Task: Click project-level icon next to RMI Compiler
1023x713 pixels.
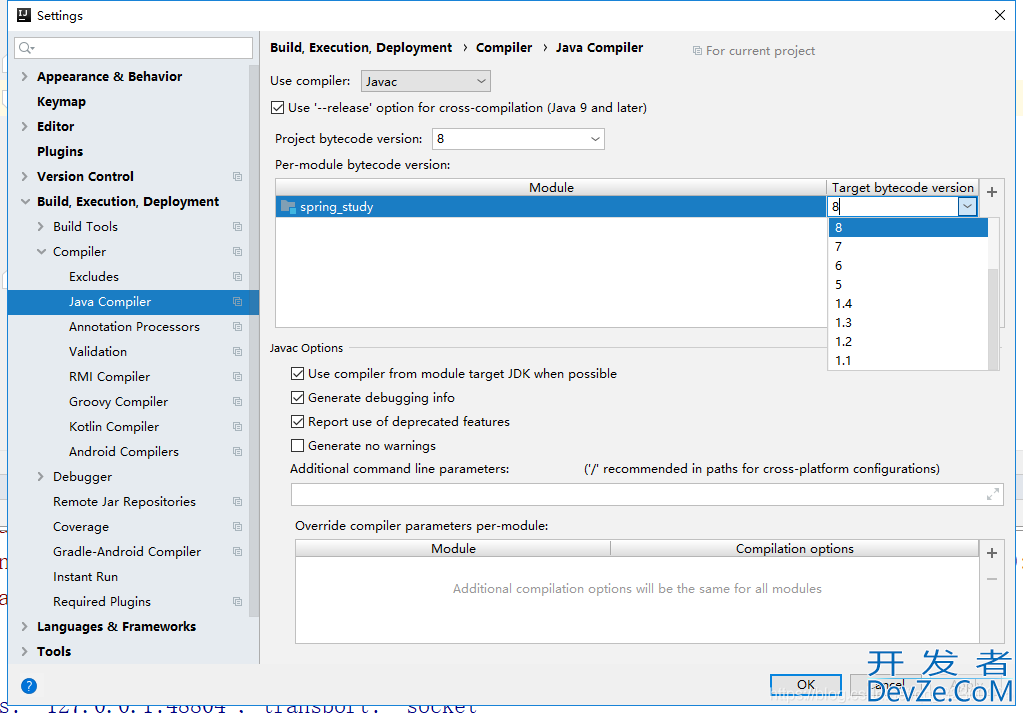Action: (237, 376)
